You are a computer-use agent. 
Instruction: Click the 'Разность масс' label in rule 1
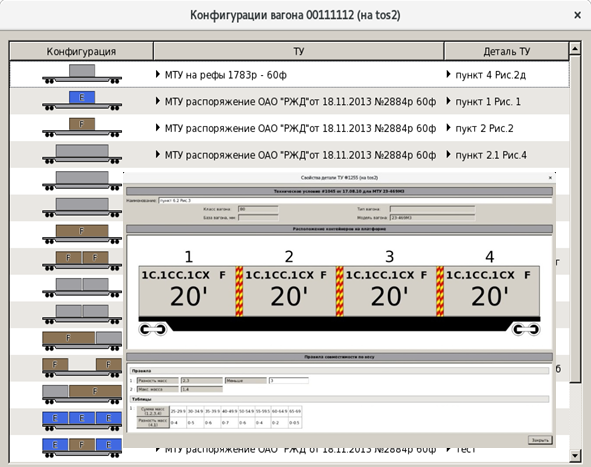[158, 381]
